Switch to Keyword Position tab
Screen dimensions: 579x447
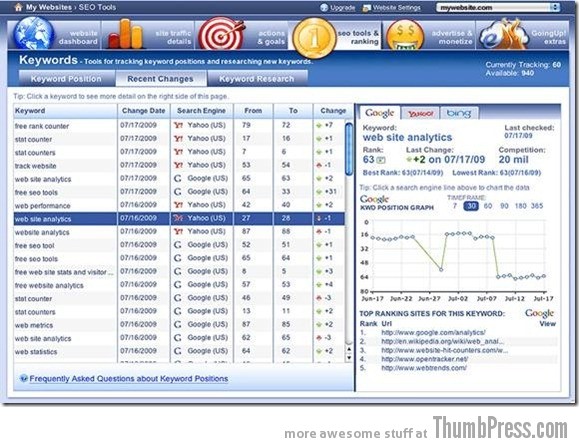[x=66, y=79]
